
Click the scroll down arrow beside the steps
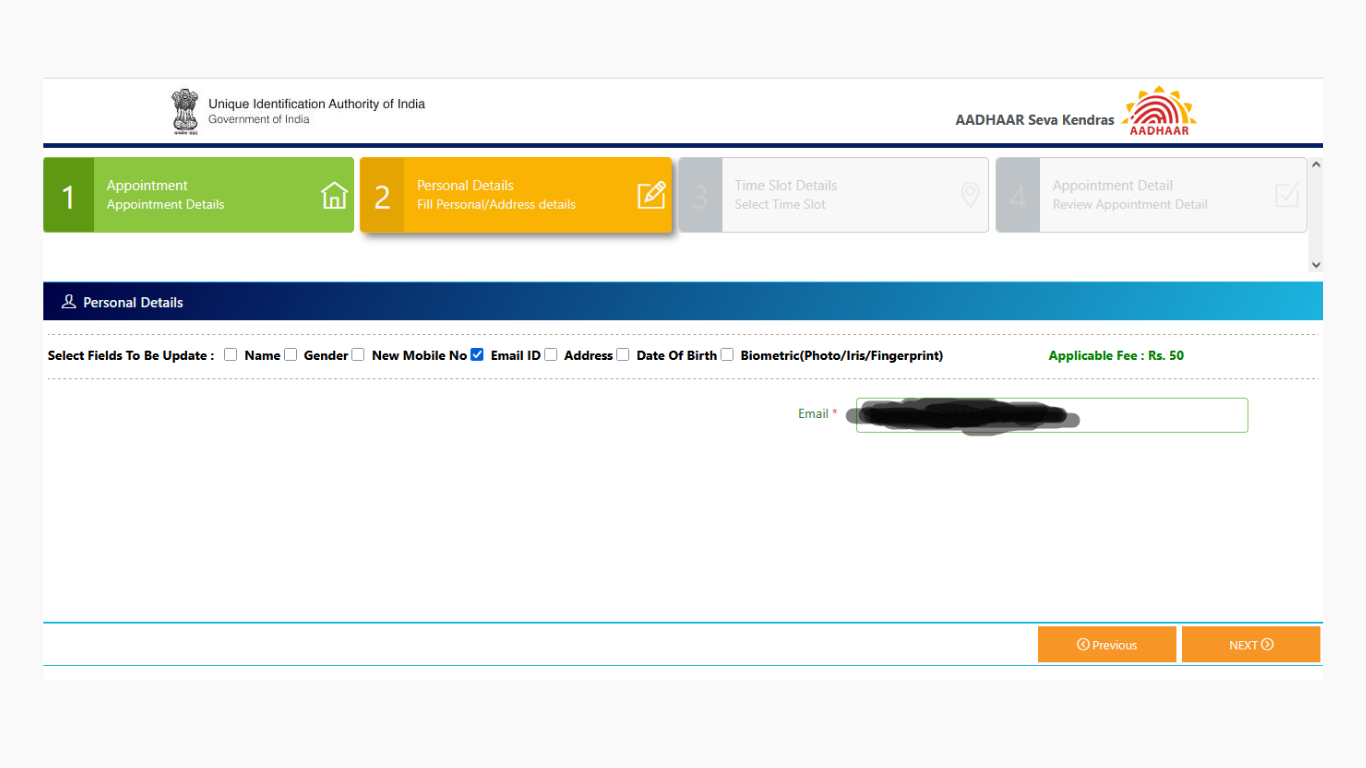click(1315, 265)
